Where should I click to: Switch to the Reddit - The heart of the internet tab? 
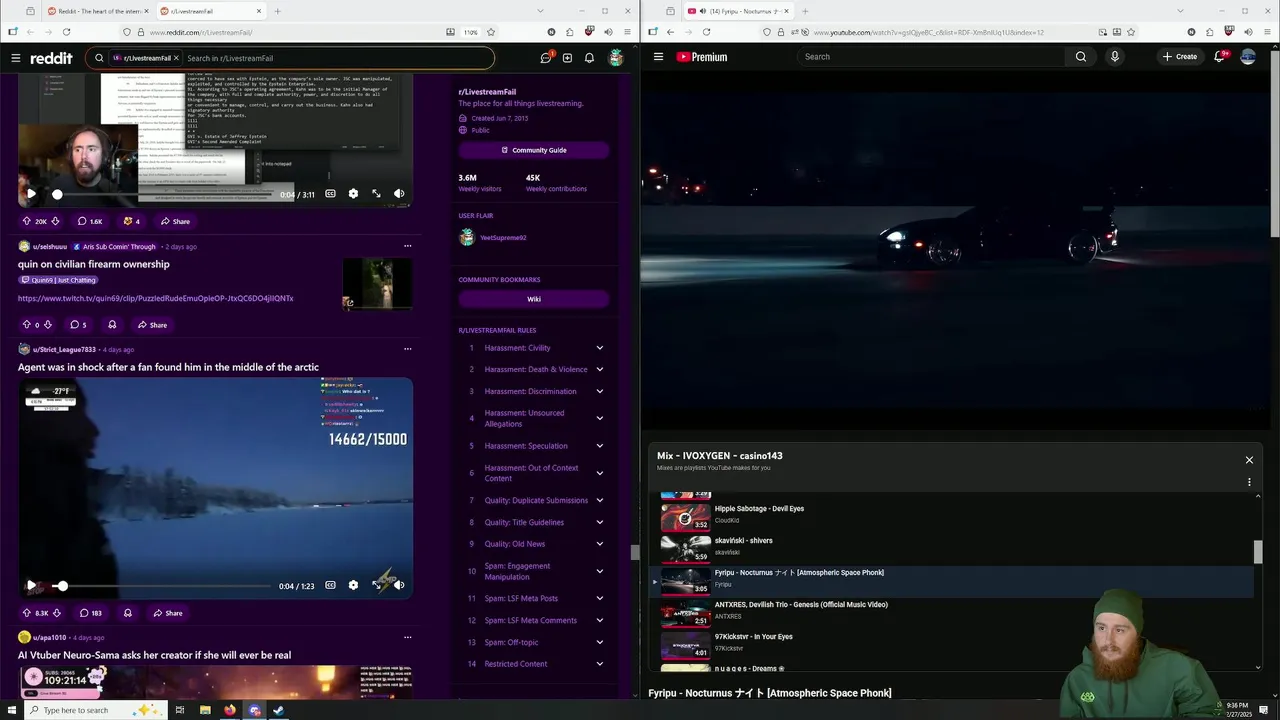pyautogui.click(x=97, y=11)
